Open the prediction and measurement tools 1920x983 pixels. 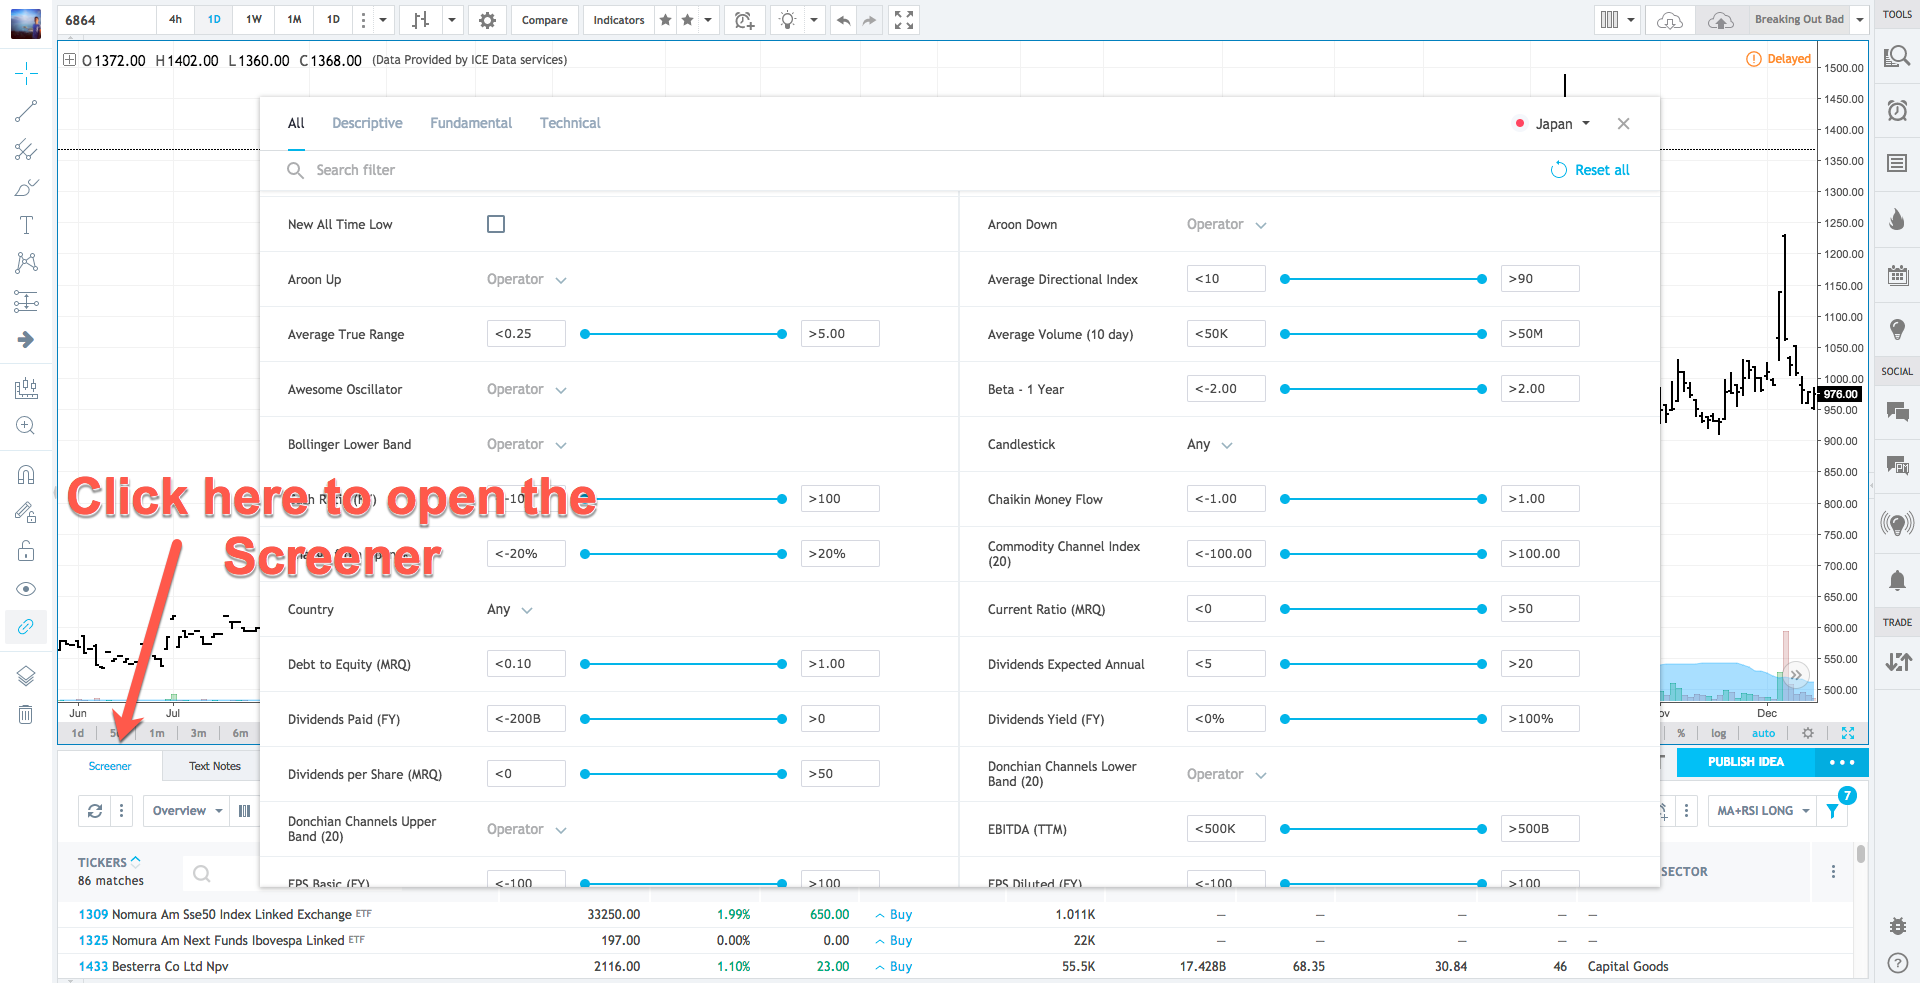pos(26,301)
